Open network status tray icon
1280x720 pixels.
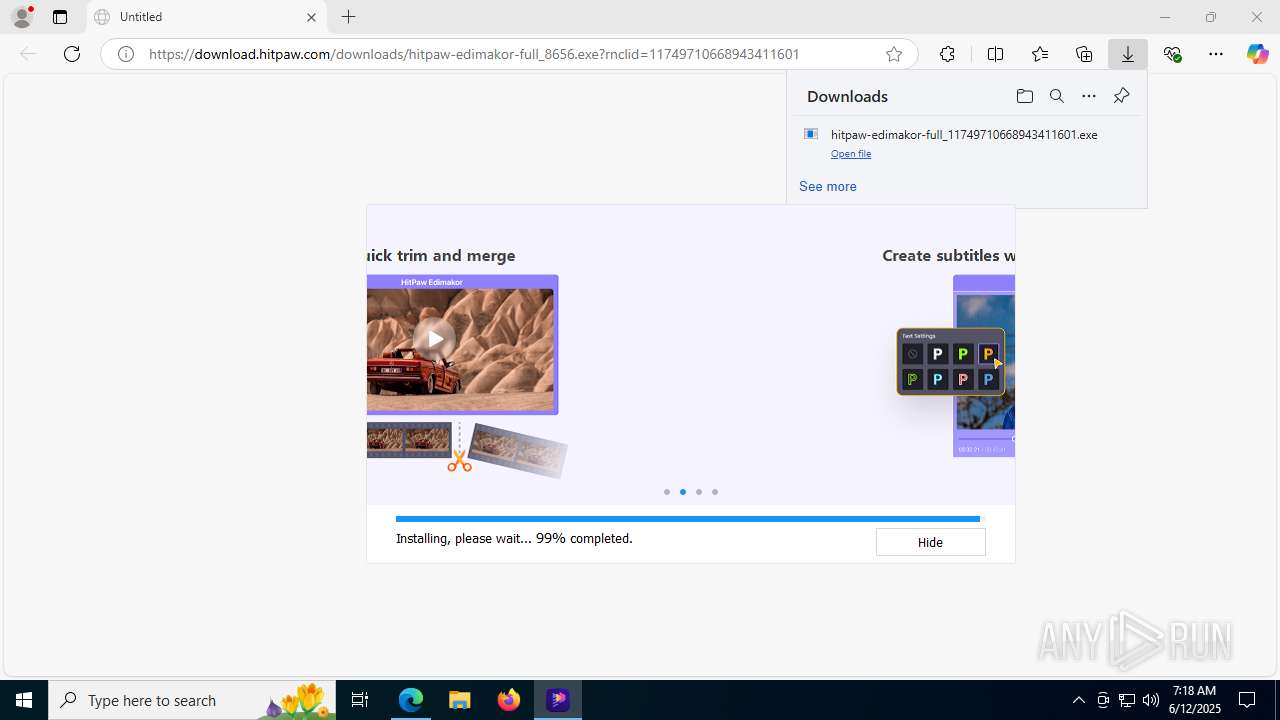click(x=1127, y=700)
